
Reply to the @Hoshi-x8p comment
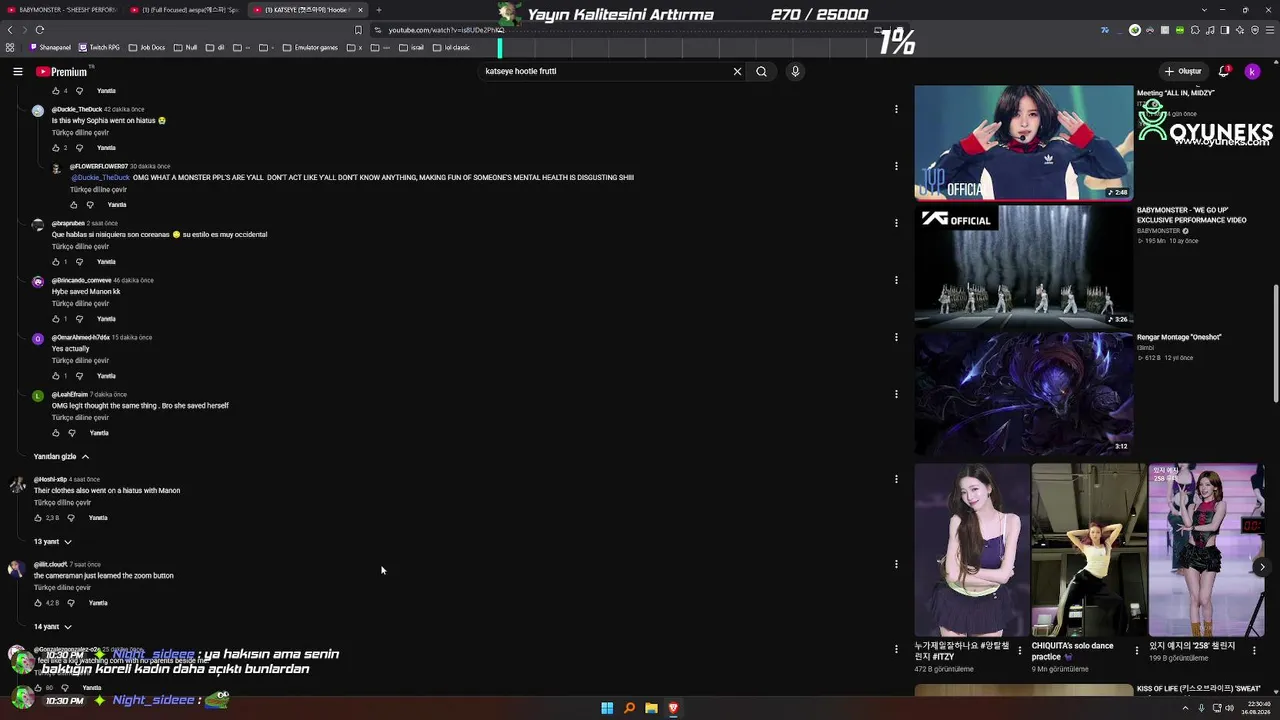[98, 518]
